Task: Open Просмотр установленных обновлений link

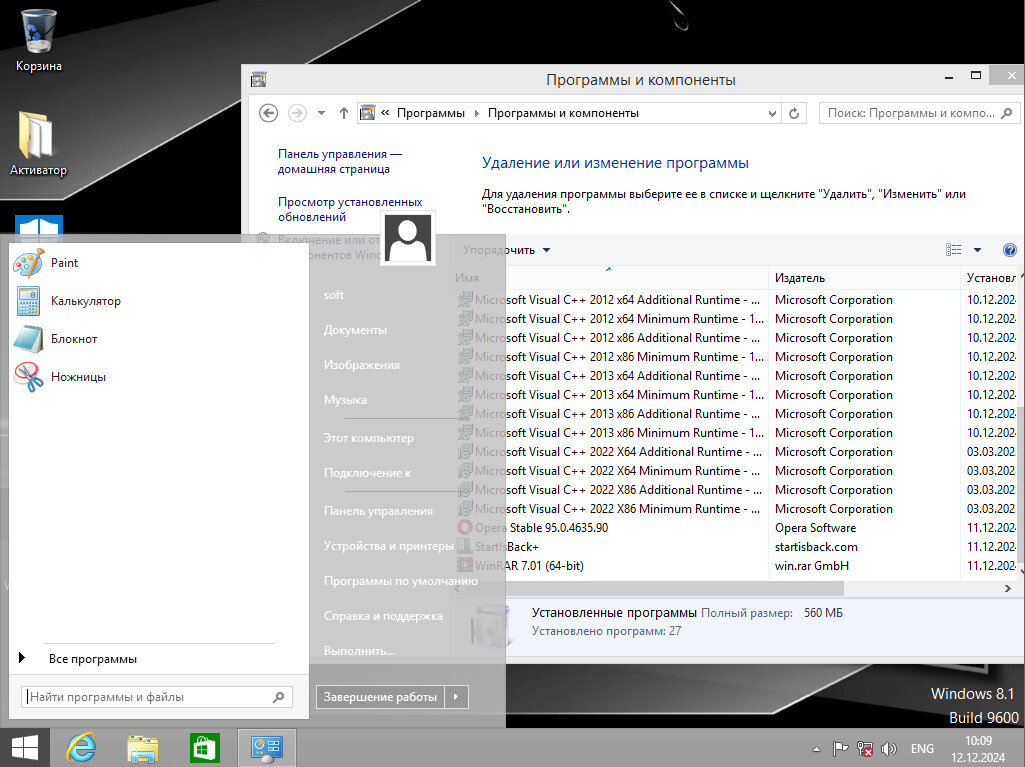Action: click(350, 209)
